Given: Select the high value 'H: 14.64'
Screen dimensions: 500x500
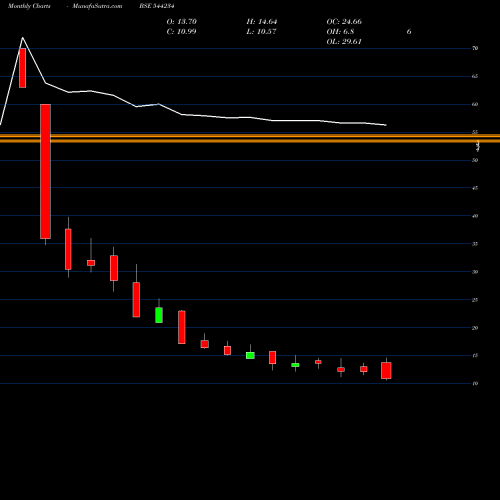Looking at the screenshot, I should pos(262,22).
